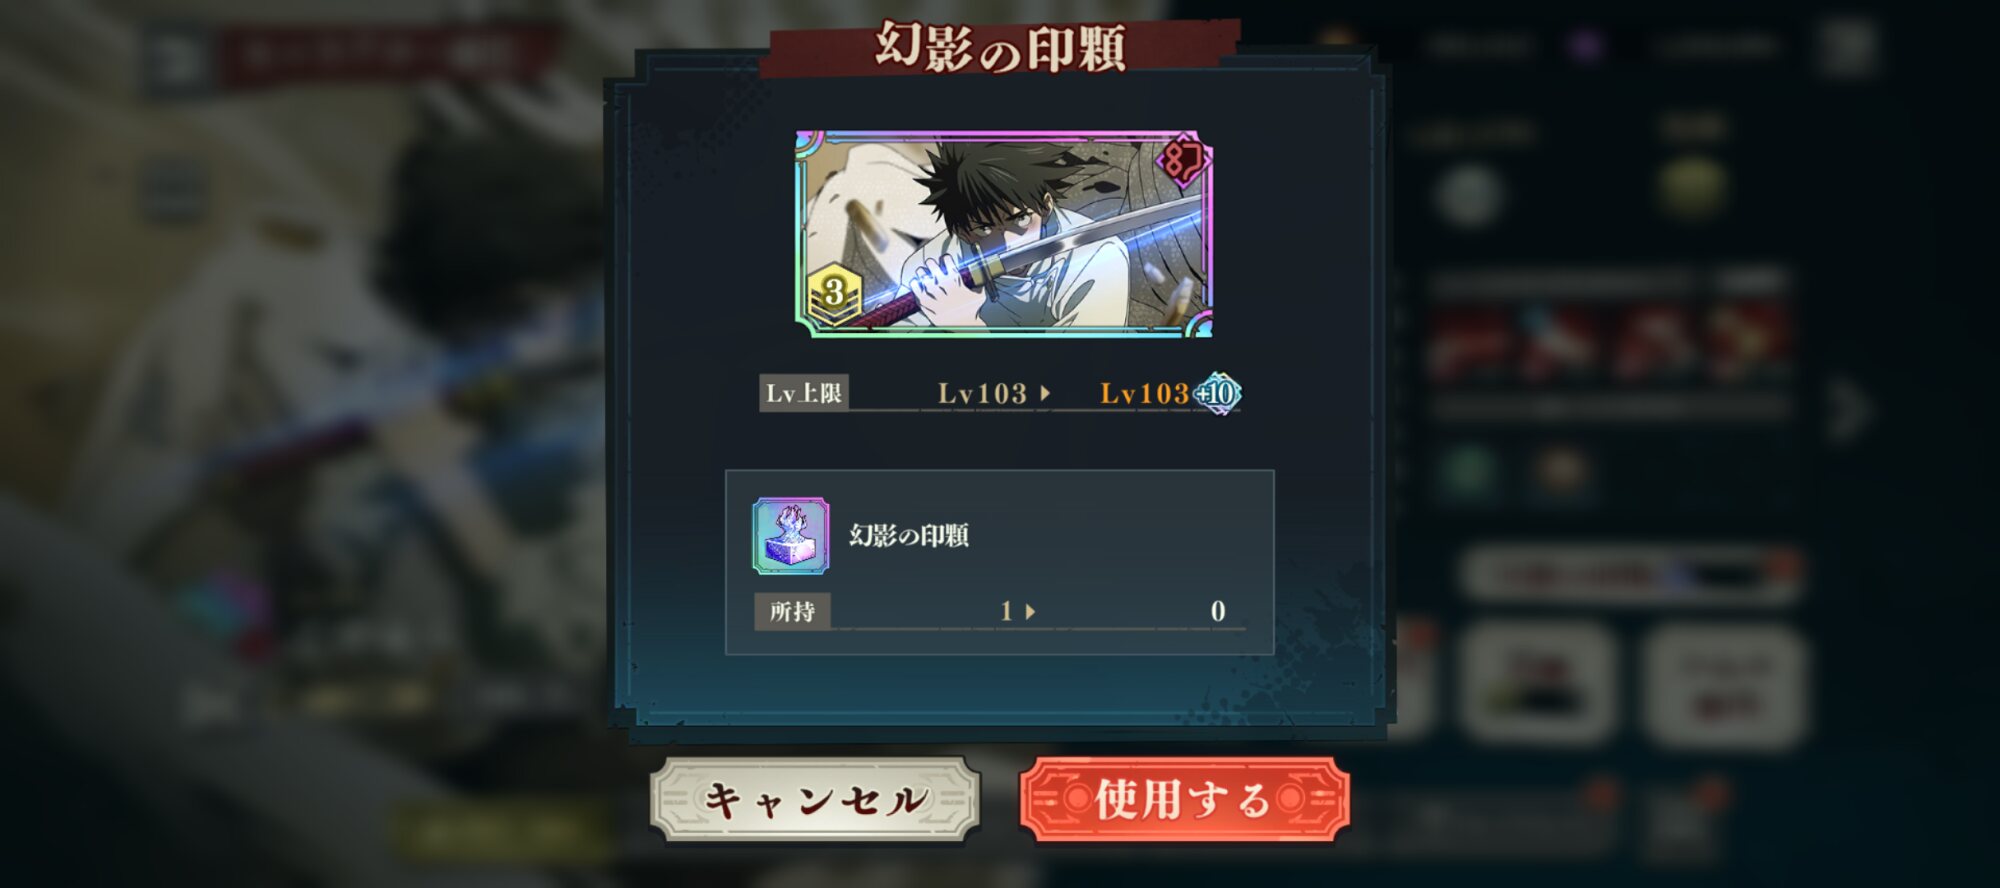Click the blurred right chevron arrow behind the dialog

pos(1848,410)
